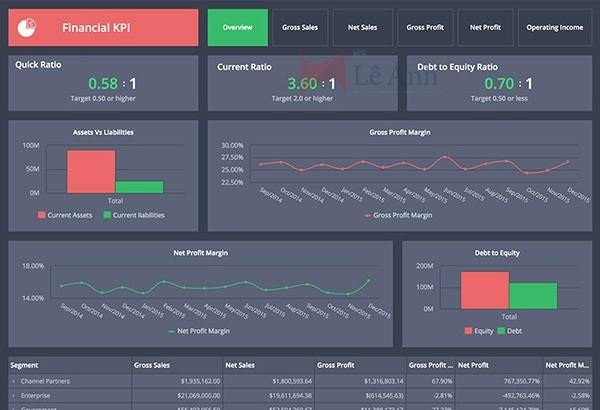Click the Current liabilities legend marker

click(105, 215)
